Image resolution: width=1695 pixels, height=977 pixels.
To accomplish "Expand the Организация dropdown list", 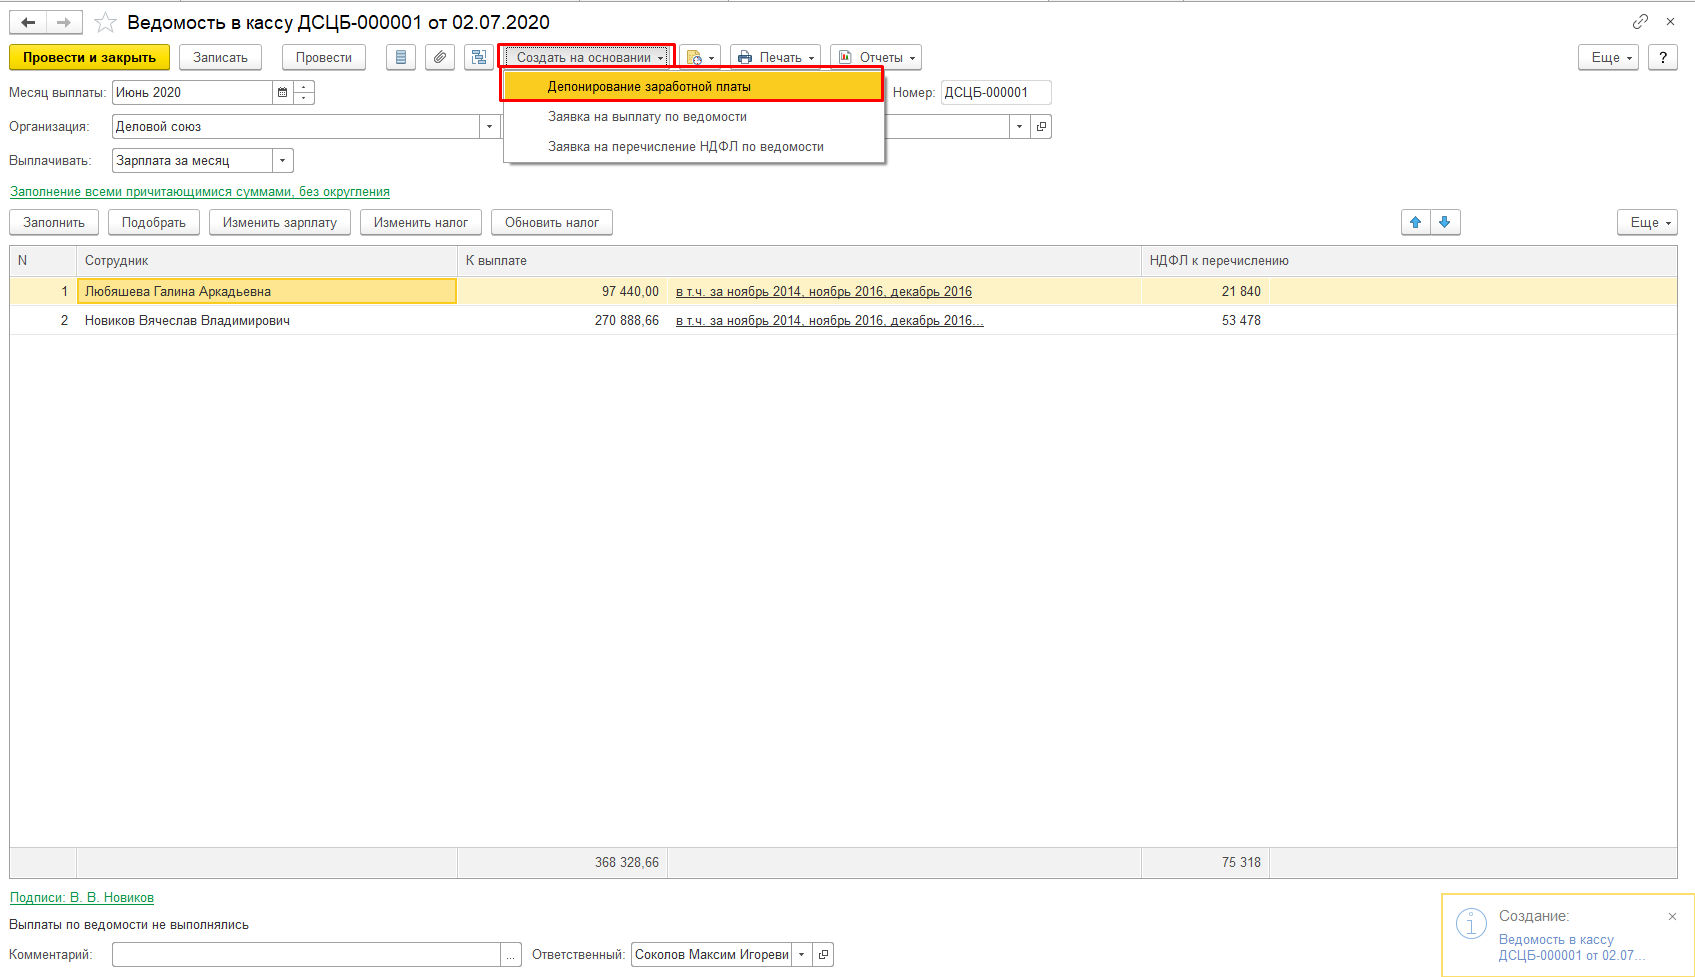I will point(489,127).
